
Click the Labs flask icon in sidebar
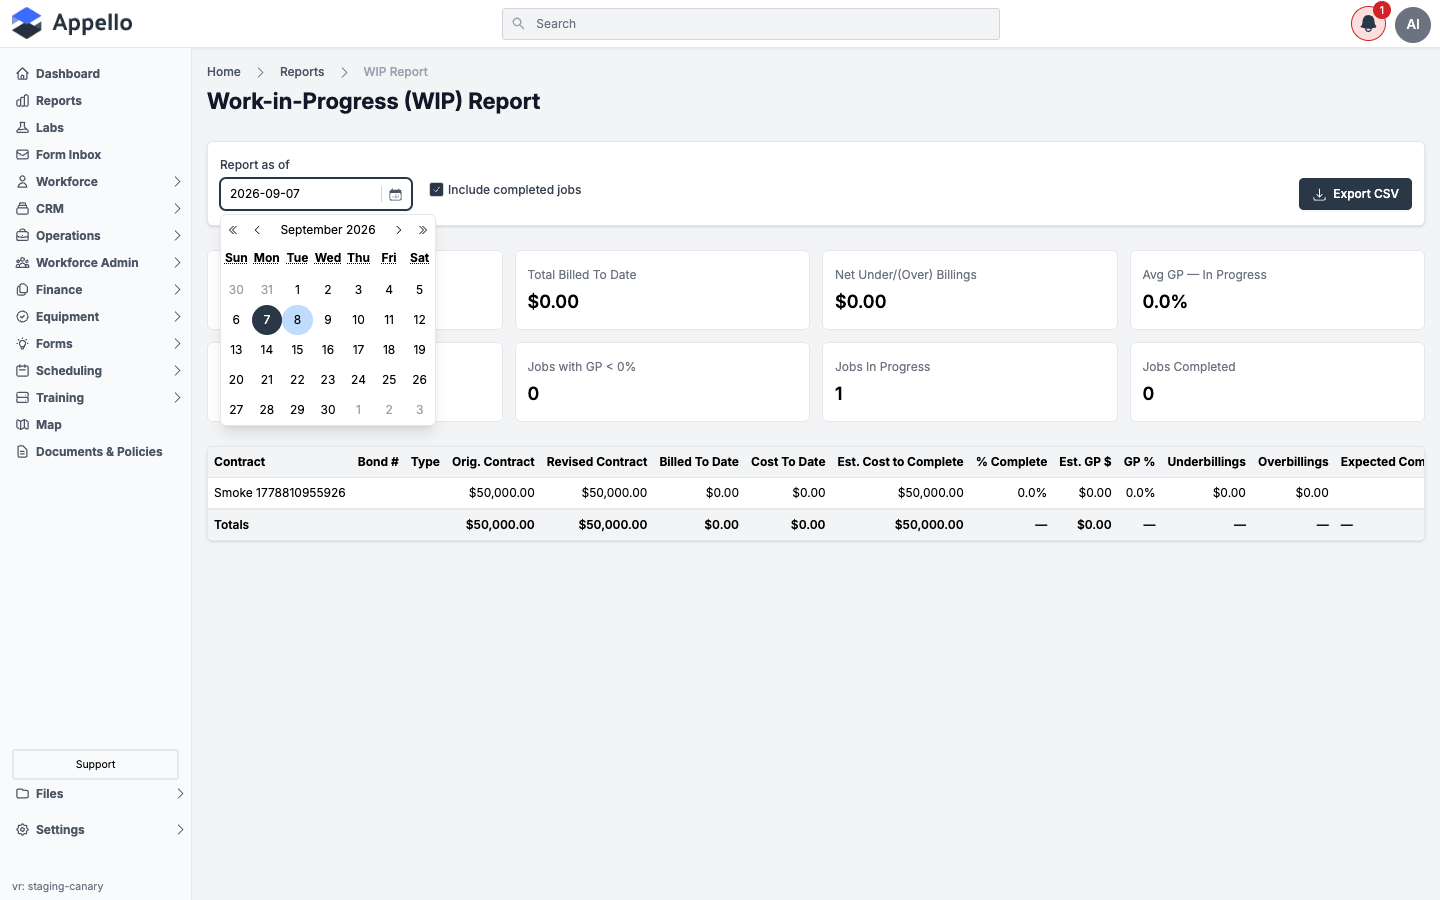[23, 128]
